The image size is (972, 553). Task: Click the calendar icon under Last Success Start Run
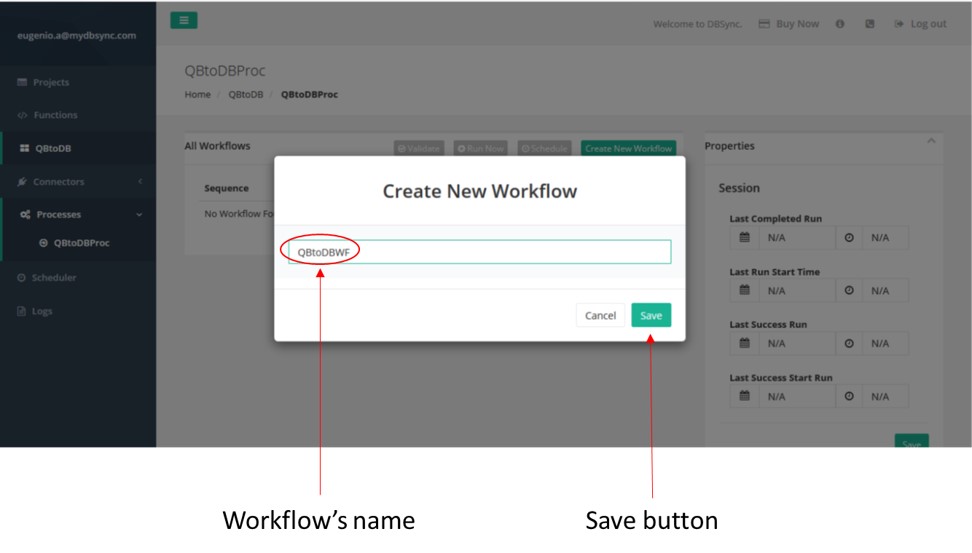pyautogui.click(x=744, y=397)
